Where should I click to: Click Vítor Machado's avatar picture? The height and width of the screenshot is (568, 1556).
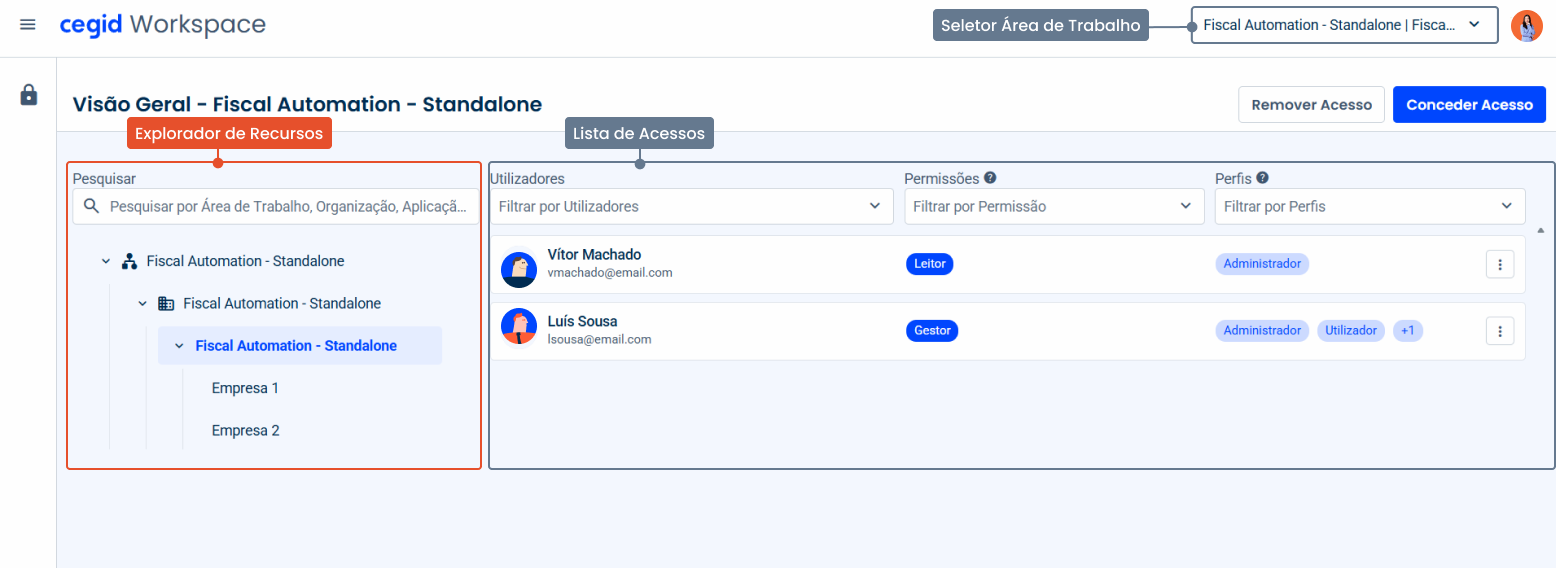tap(518, 265)
